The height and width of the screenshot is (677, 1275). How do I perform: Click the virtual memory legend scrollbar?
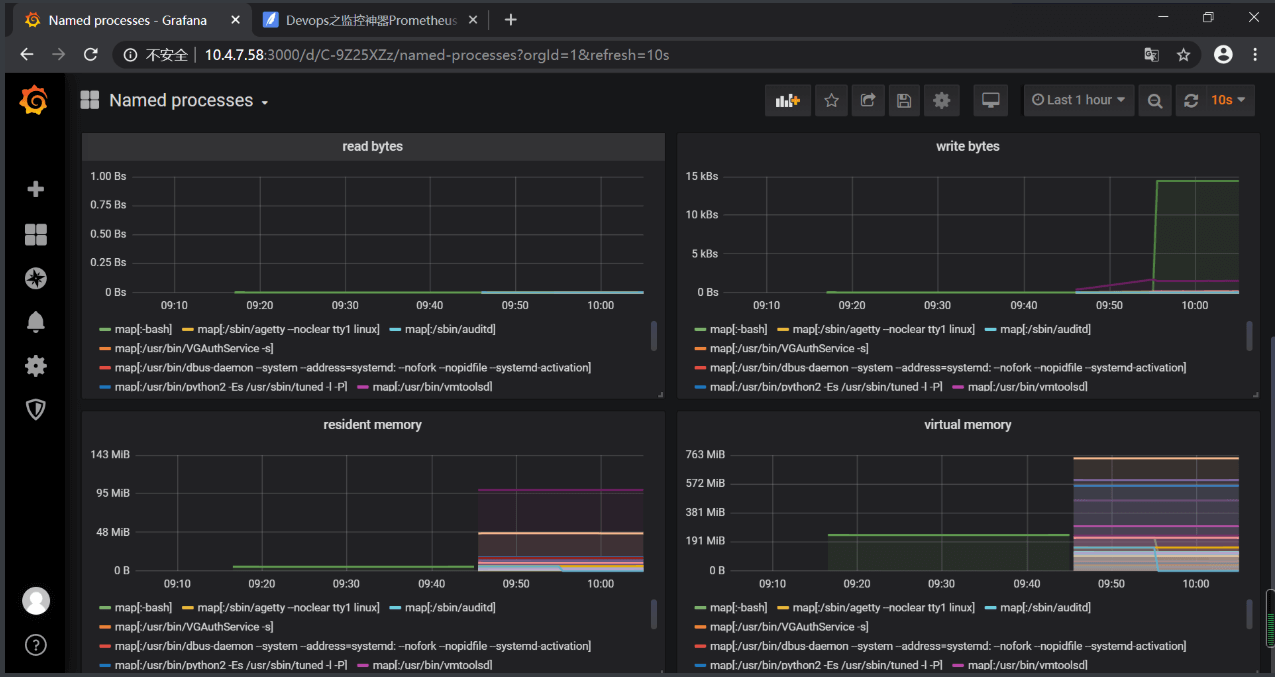coord(1249,613)
